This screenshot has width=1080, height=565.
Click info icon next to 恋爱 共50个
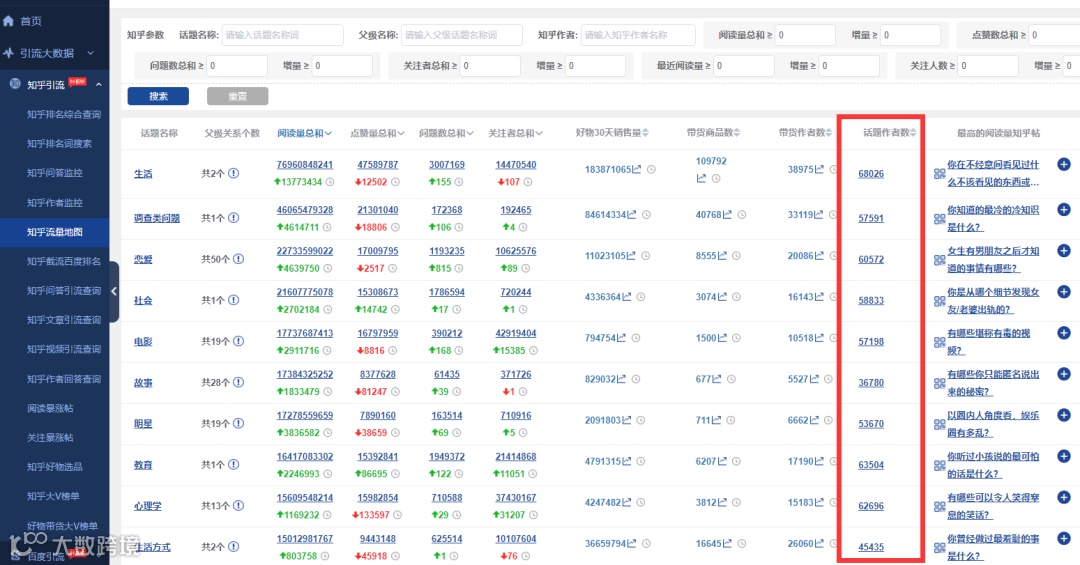pos(238,259)
